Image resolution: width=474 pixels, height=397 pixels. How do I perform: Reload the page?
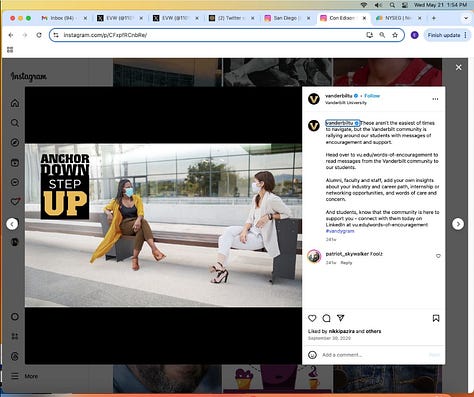39,35
